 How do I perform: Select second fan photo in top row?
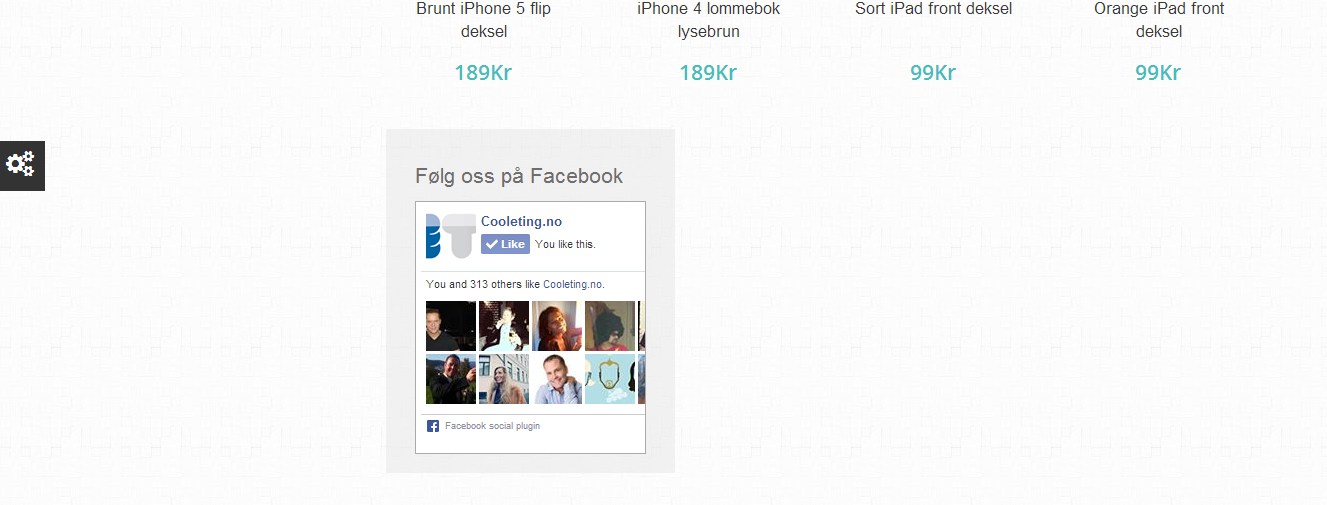504,326
